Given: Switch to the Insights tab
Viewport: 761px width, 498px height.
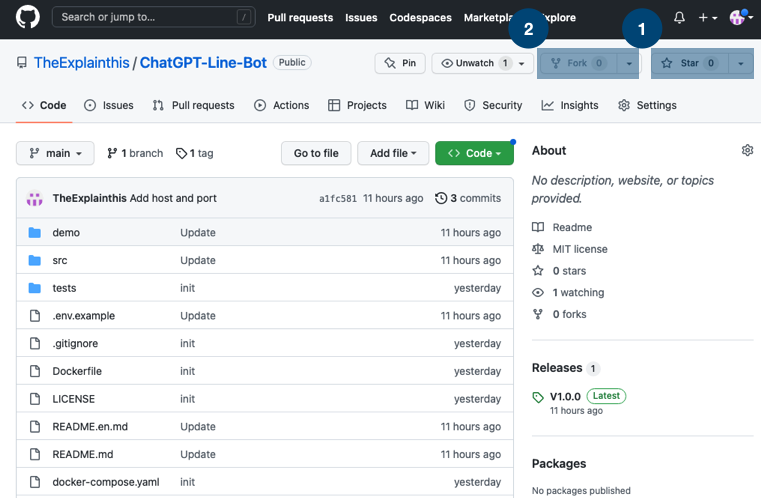Looking at the screenshot, I should [x=570, y=105].
